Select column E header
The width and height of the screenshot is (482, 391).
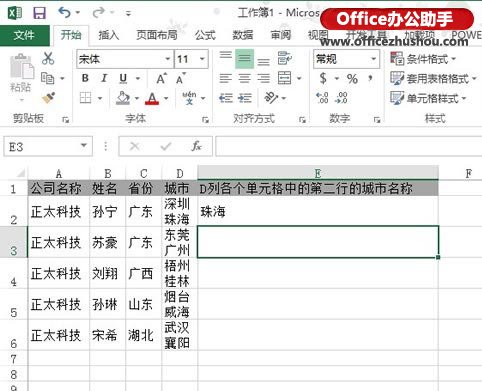pos(318,173)
